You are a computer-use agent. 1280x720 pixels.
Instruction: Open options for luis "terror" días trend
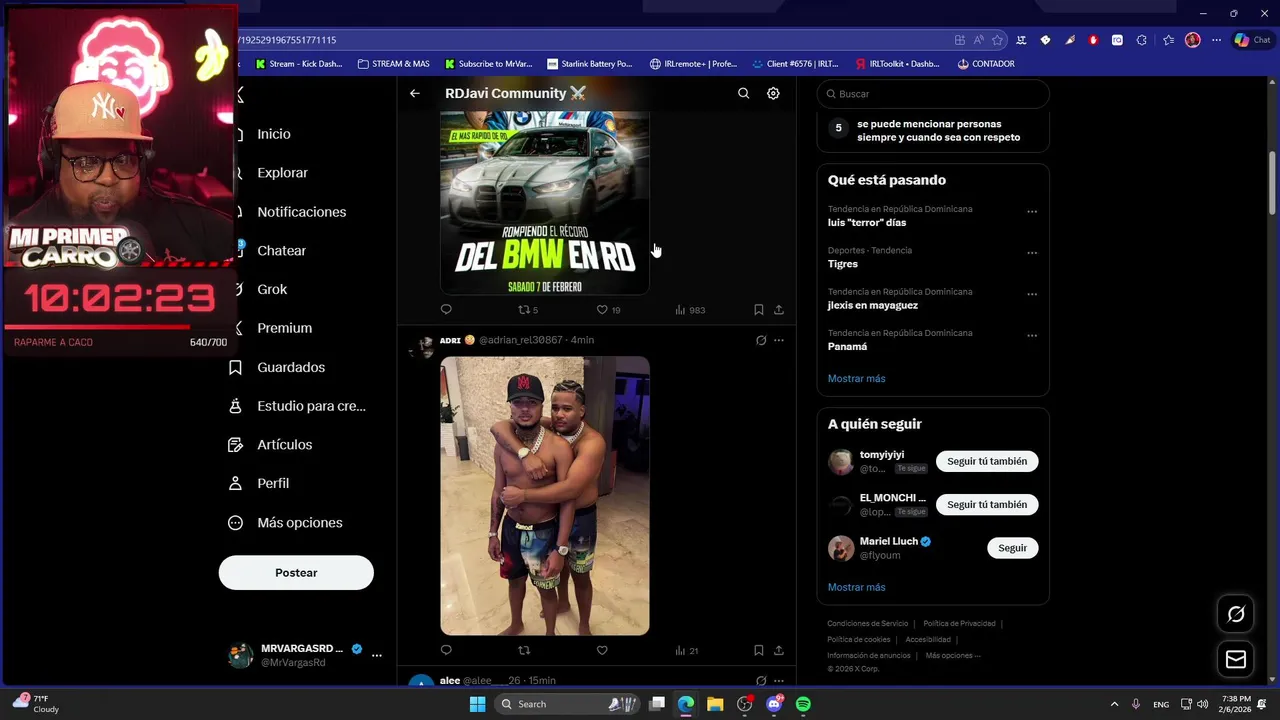(x=1032, y=212)
